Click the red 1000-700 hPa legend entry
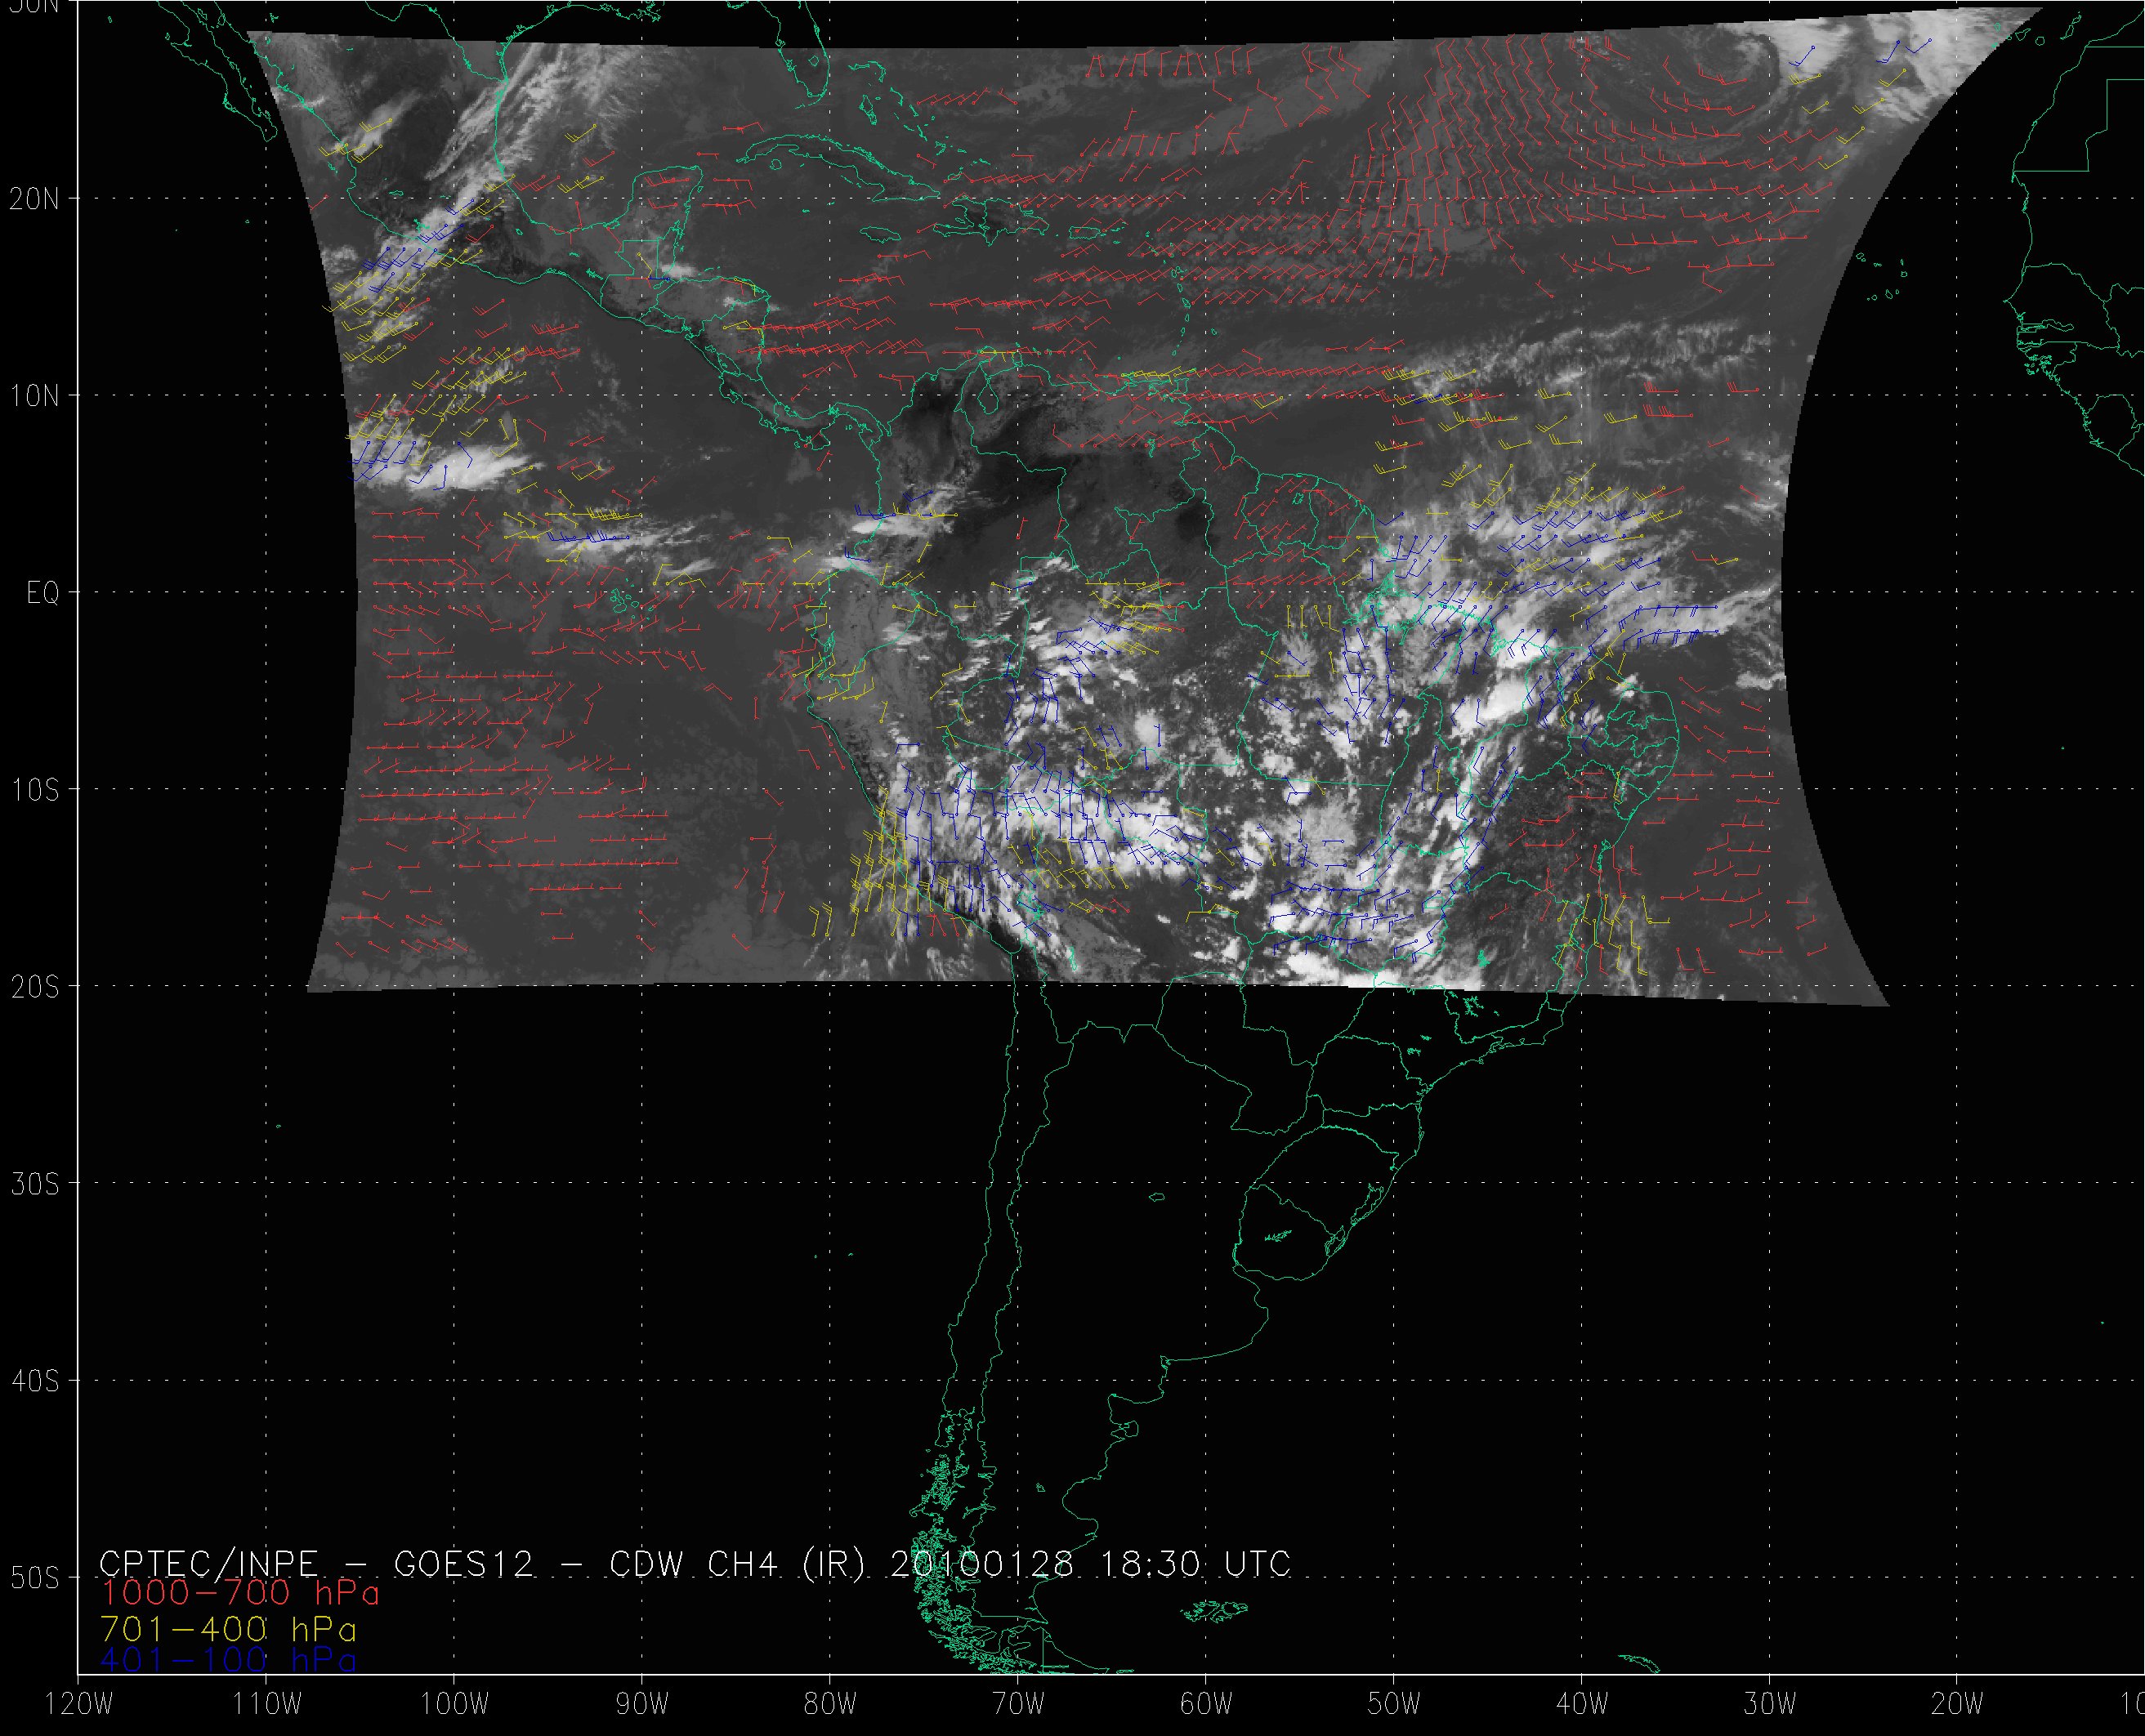 [x=240, y=1592]
